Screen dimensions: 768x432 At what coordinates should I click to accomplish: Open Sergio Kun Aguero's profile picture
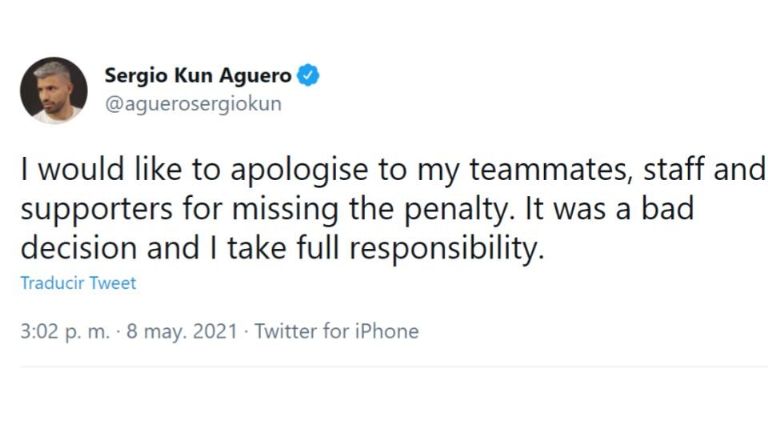click(53, 90)
